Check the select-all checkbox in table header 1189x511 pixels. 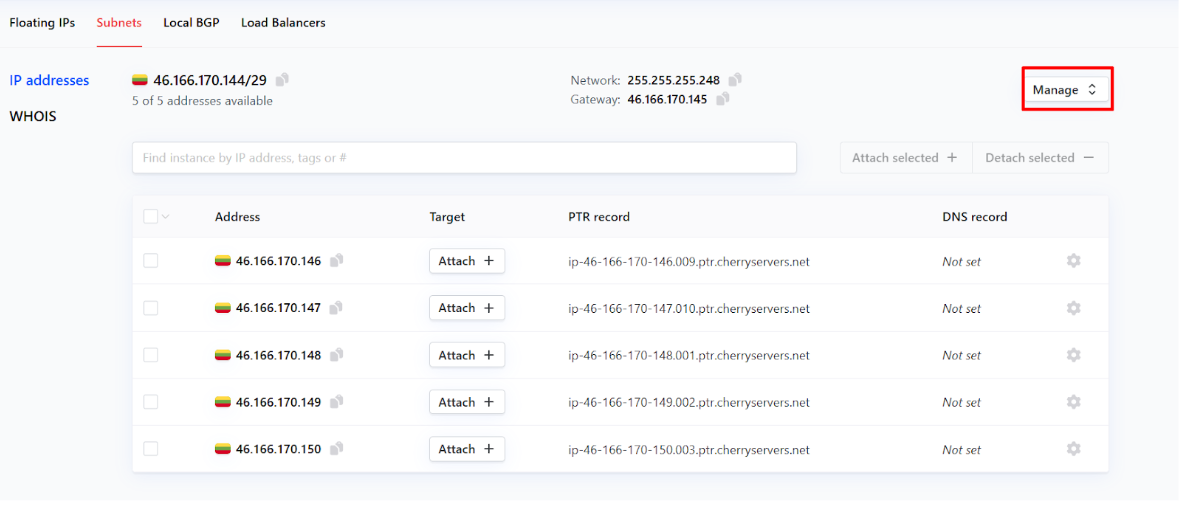150,217
